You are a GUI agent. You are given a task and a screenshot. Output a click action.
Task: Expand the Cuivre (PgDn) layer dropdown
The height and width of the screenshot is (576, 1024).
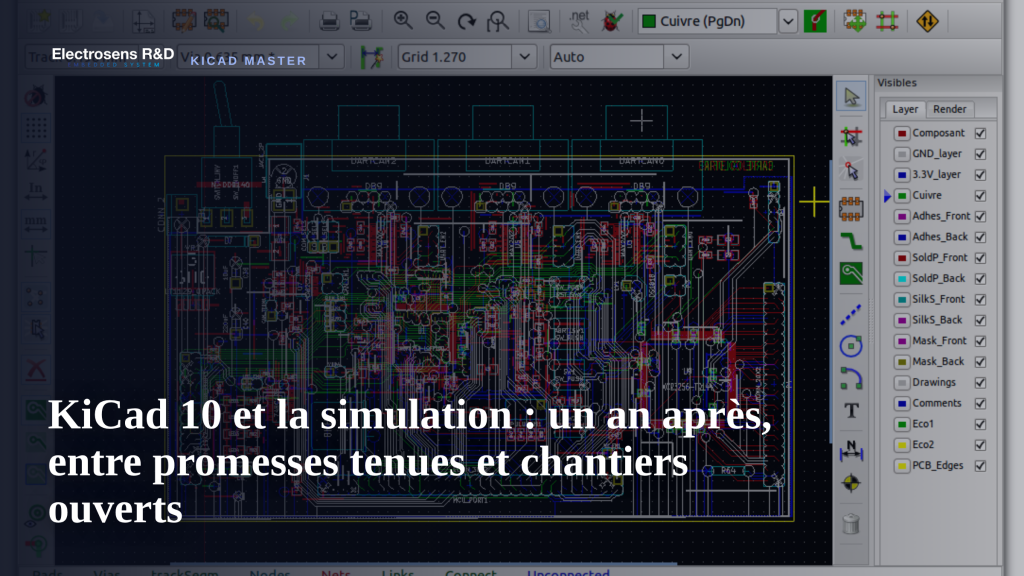[x=788, y=22]
